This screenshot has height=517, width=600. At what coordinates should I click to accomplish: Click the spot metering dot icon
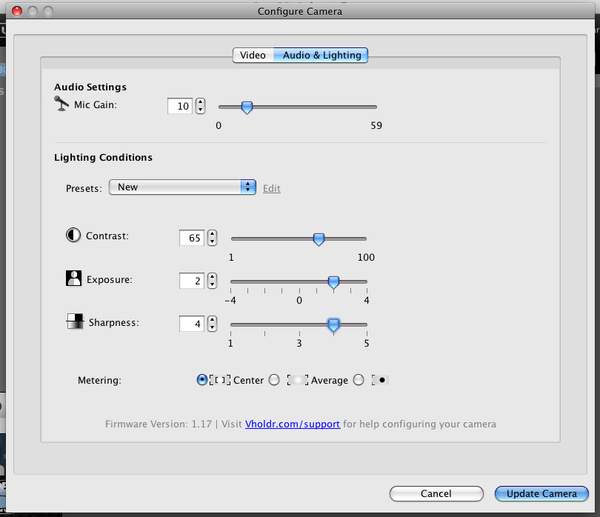380,380
